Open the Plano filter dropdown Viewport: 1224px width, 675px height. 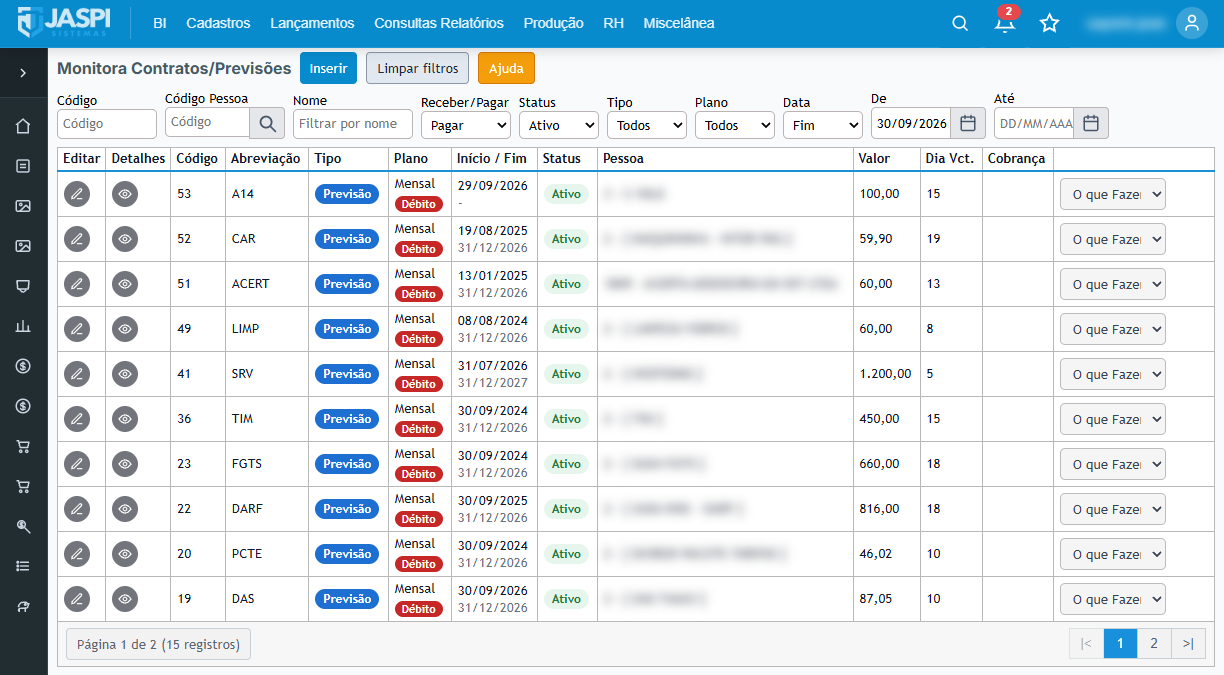[x=735, y=125]
